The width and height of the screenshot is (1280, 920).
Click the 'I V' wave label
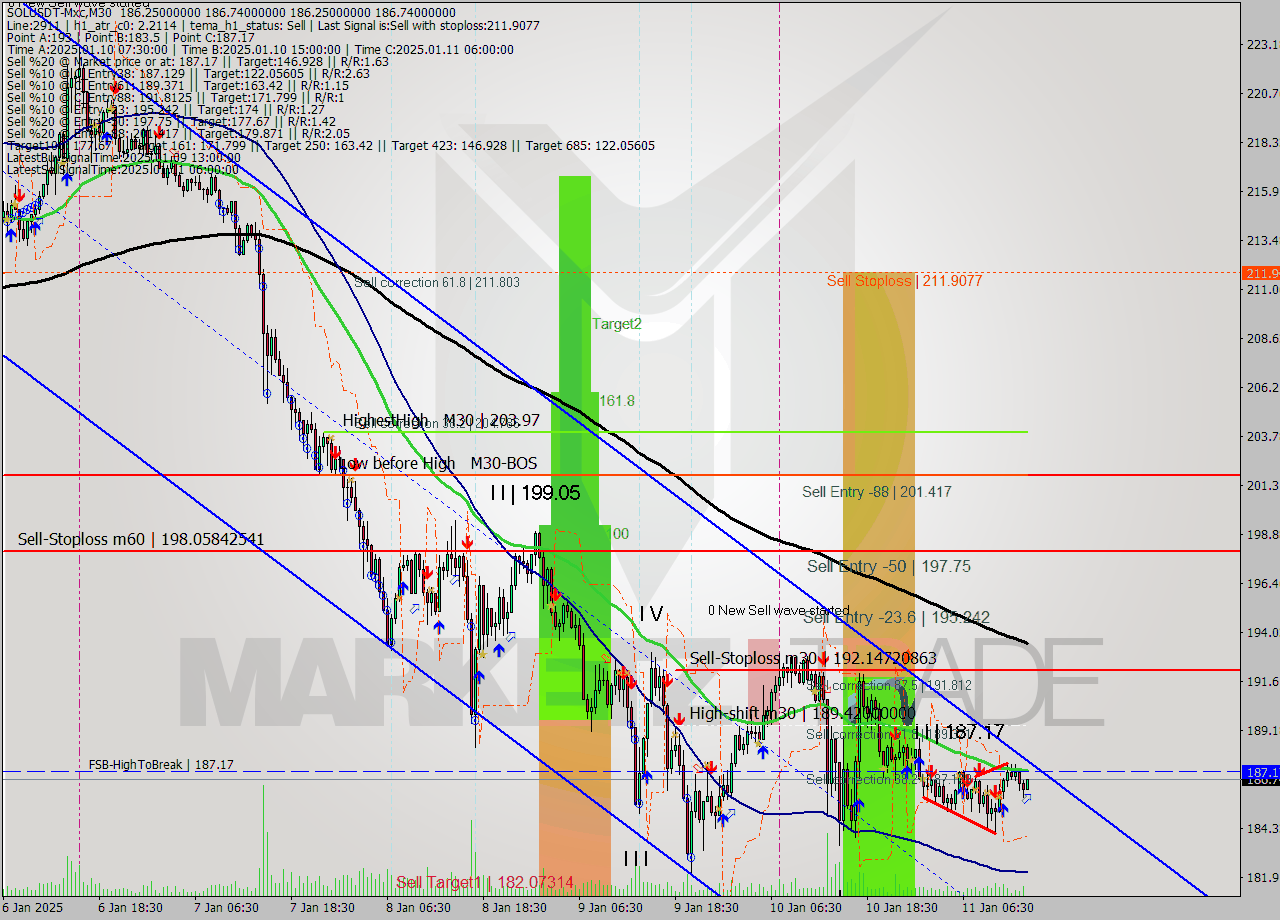651,613
